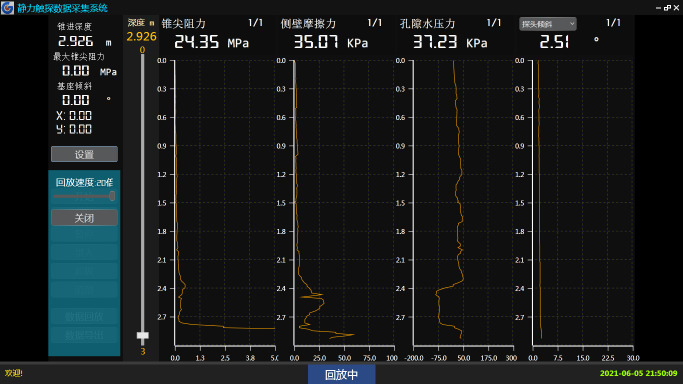Select the dimmed 数据导出 button
683x384 pixels.
coord(84,335)
